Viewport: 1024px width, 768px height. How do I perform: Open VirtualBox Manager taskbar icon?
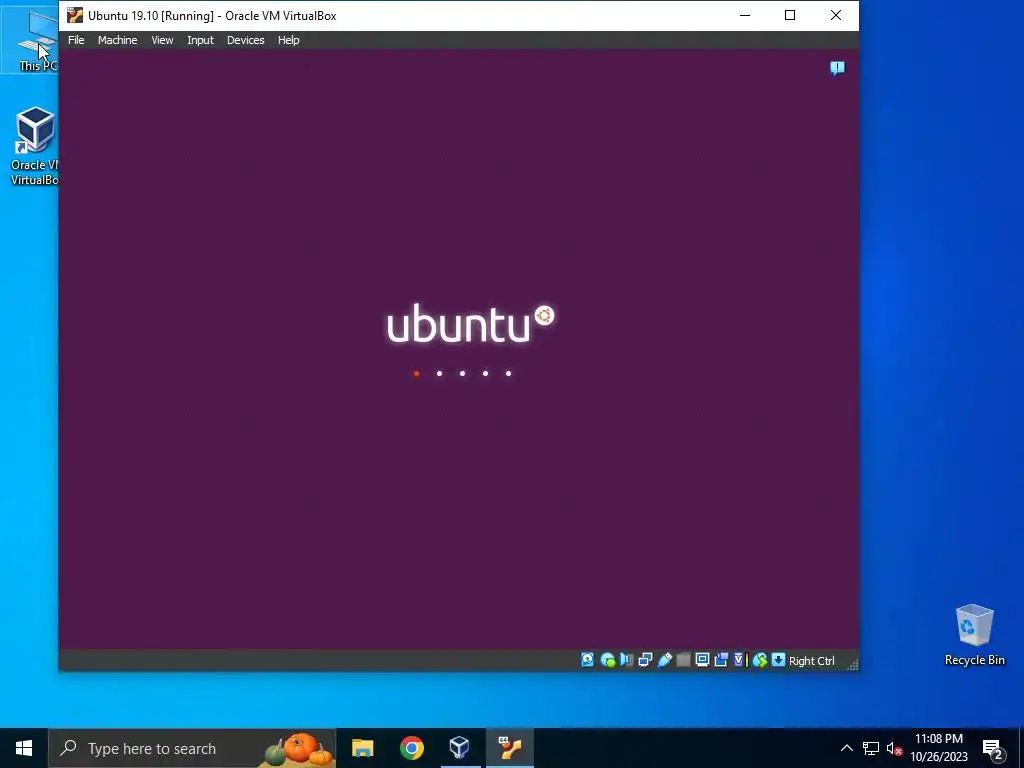pos(460,748)
